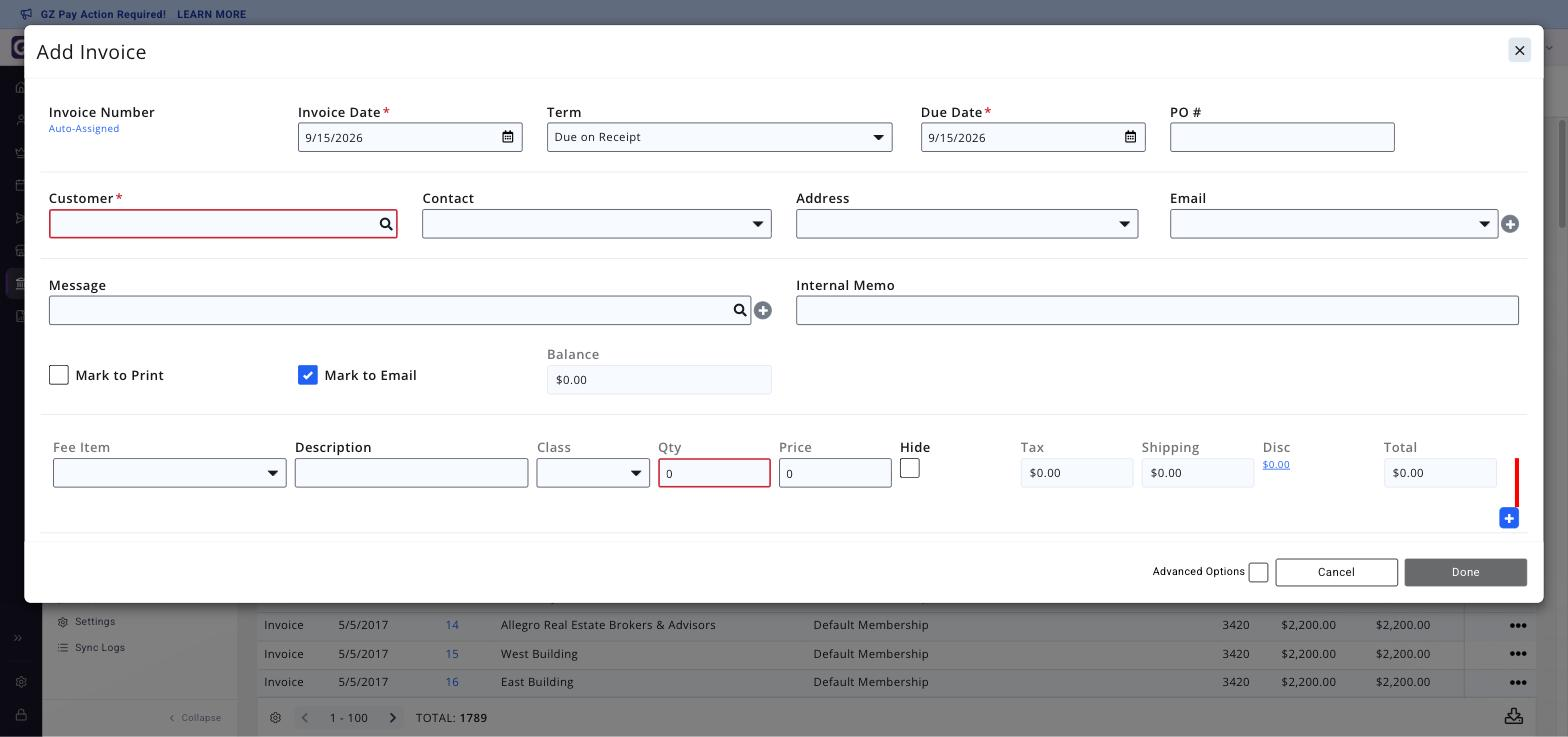The width and height of the screenshot is (1568, 737).
Task: Add a new fee line with blue plus
Action: coord(1509,518)
